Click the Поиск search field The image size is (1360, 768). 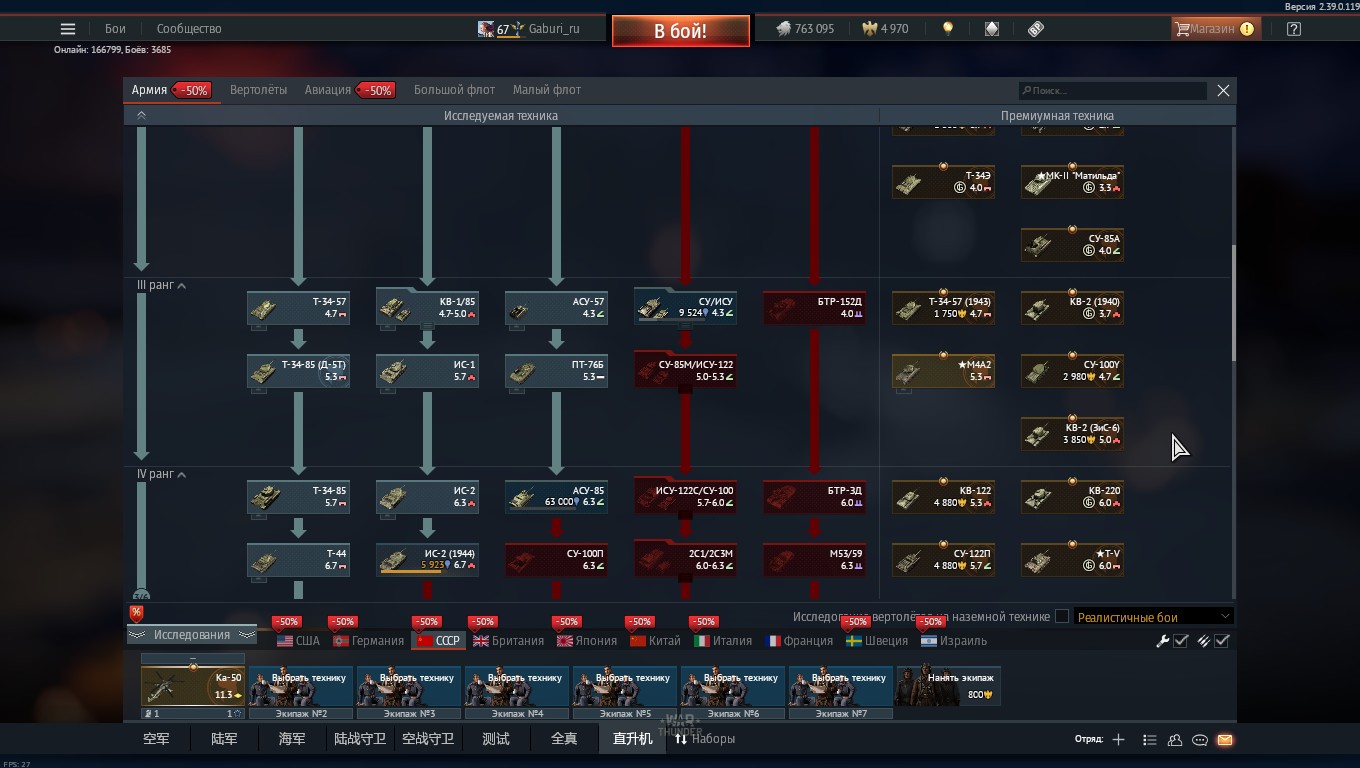click(x=1113, y=90)
